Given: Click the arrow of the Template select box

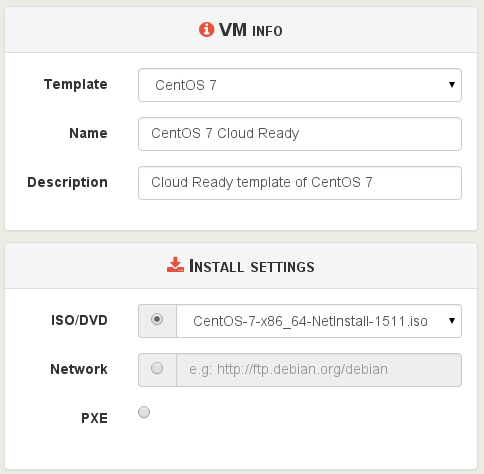Looking at the screenshot, I should (x=452, y=85).
